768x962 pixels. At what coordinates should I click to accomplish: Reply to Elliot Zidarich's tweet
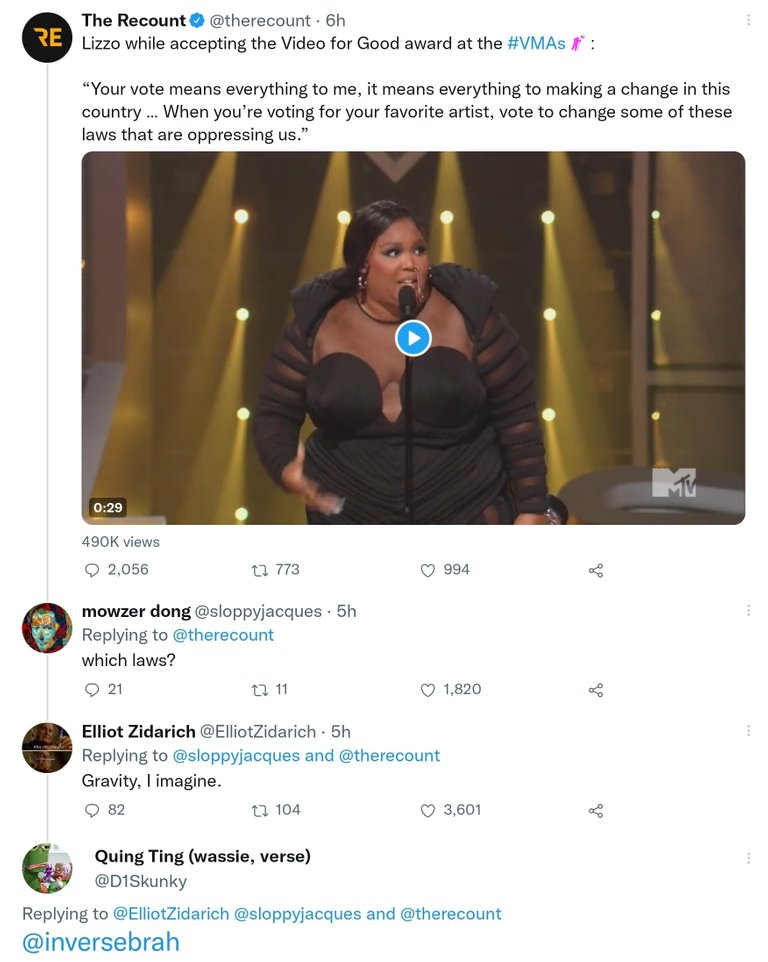click(91, 810)
